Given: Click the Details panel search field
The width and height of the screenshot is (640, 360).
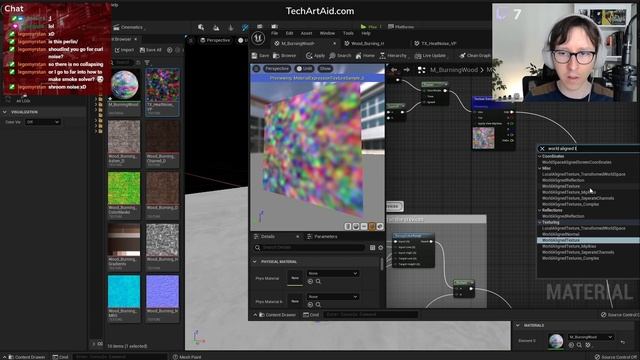Looking at the screenshot, I should click(309, 248).
